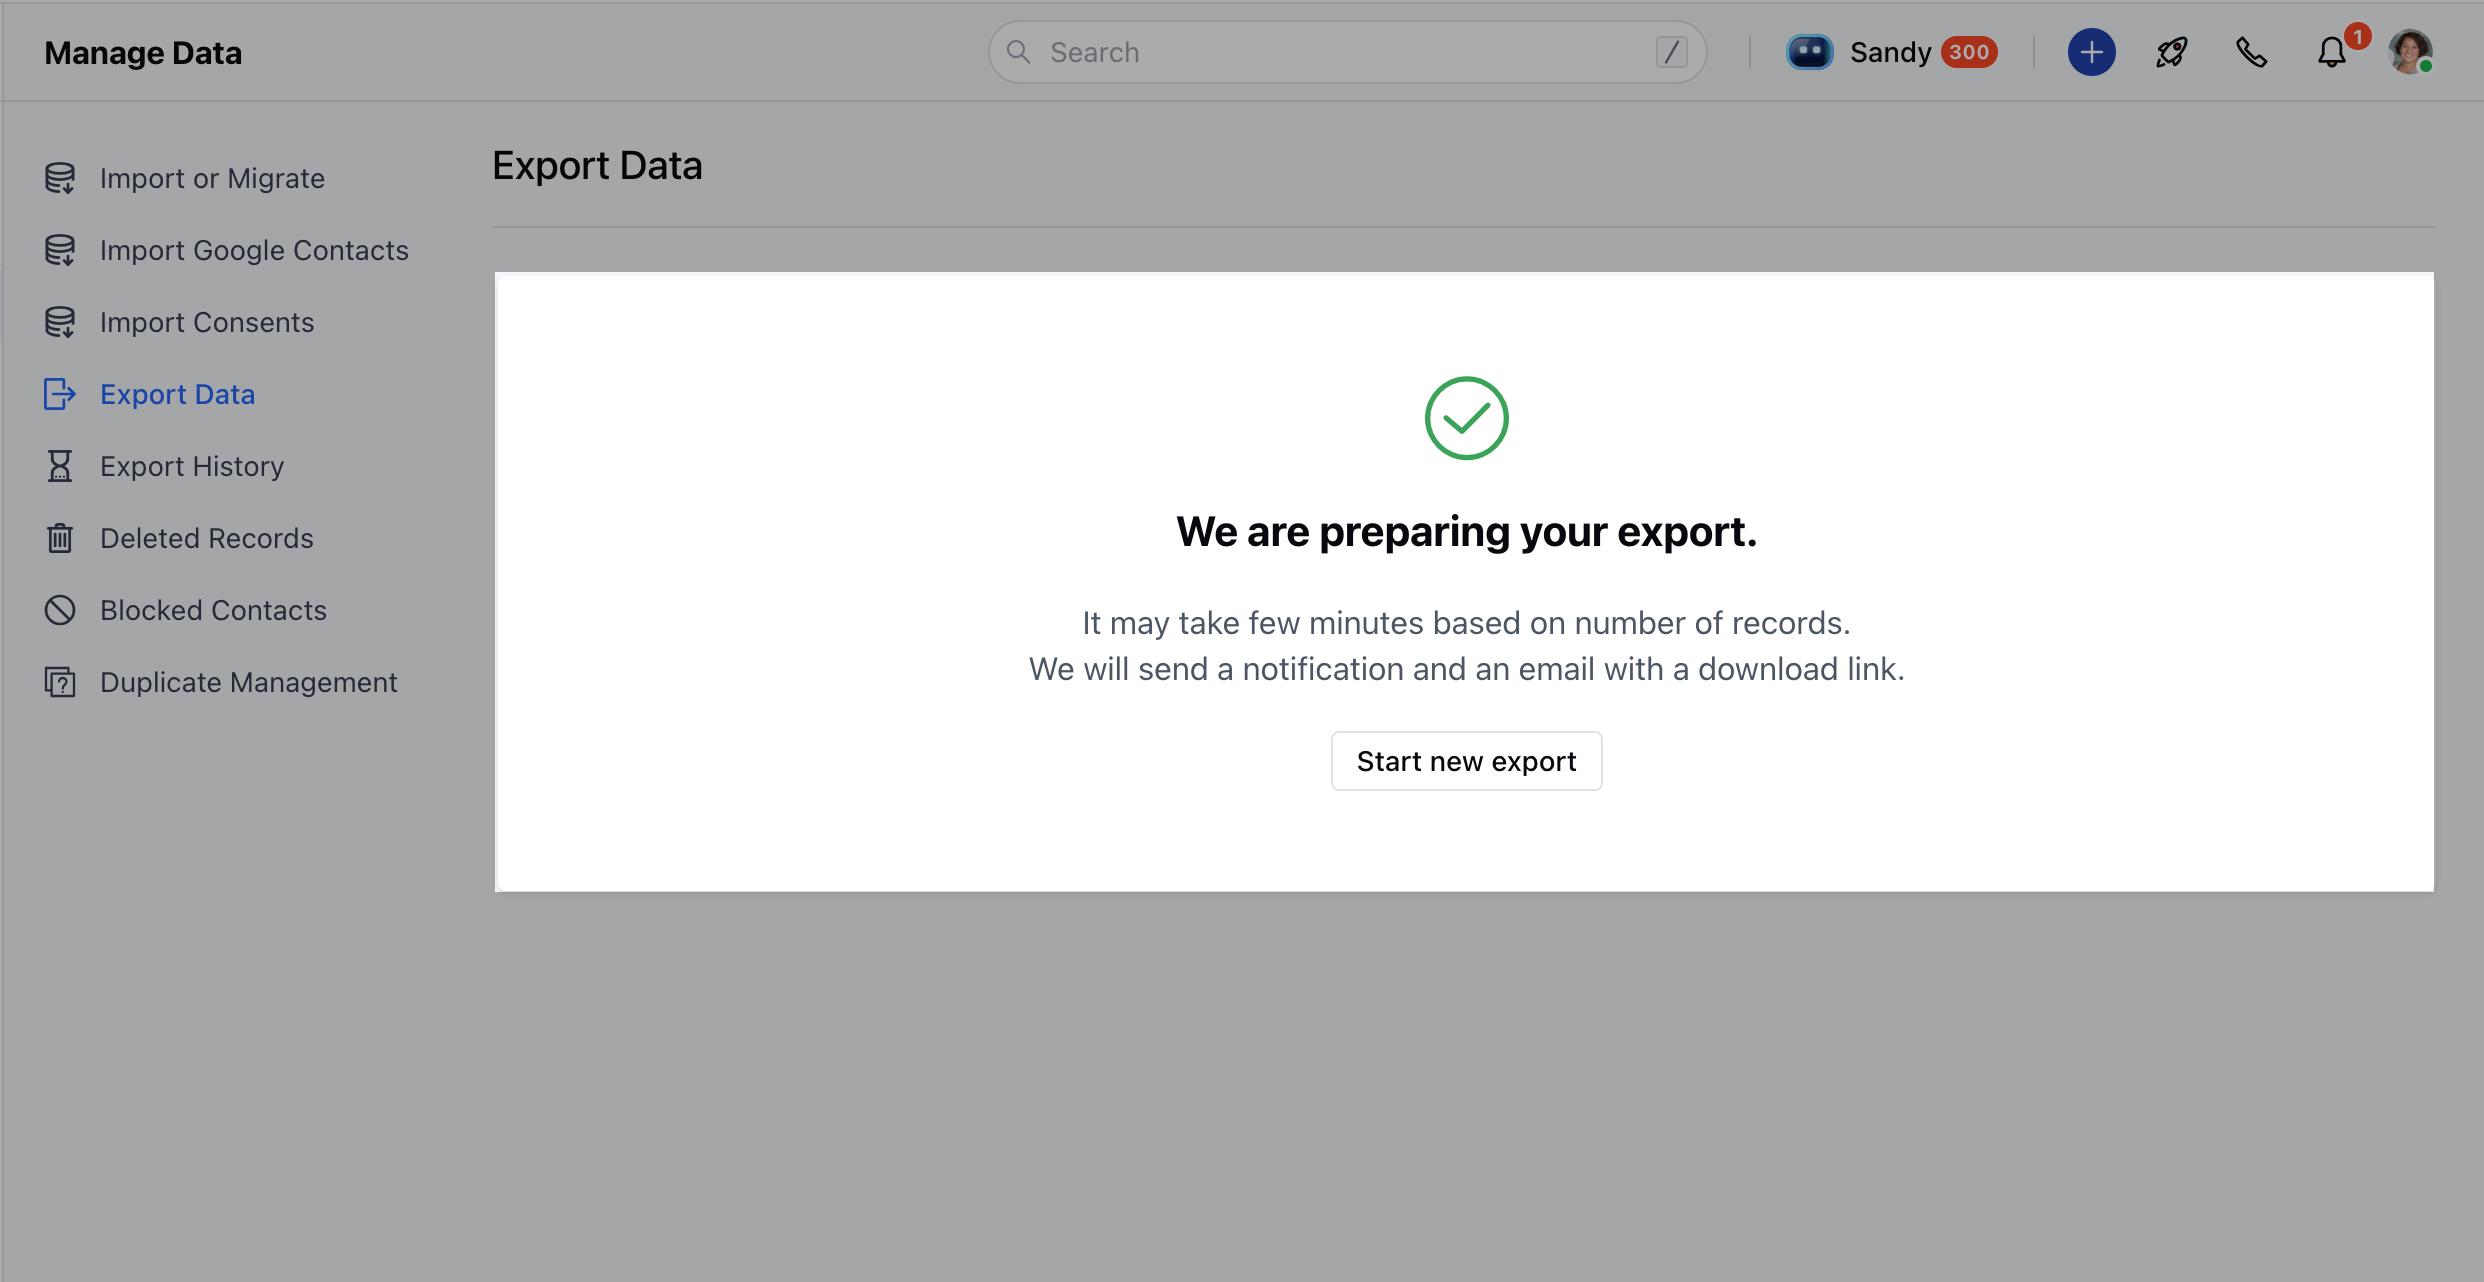The image size is (2484, 1282).
Task: Select Import Consents in the sidebar
Action: tap(207, 322)
